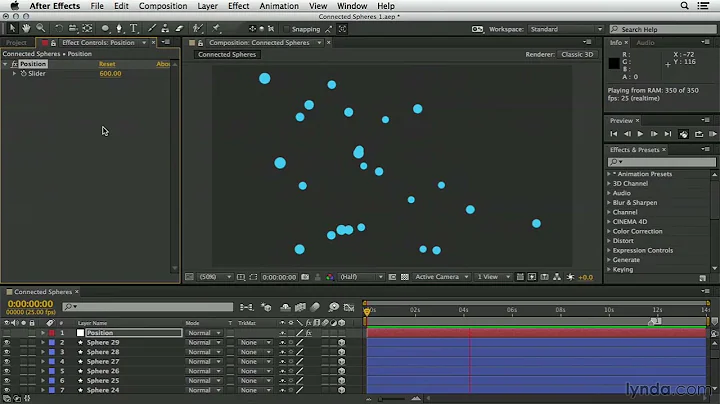Expand the Animation Presets folder
This screenshot has width=720, height=404.
(x=609, y=174)
